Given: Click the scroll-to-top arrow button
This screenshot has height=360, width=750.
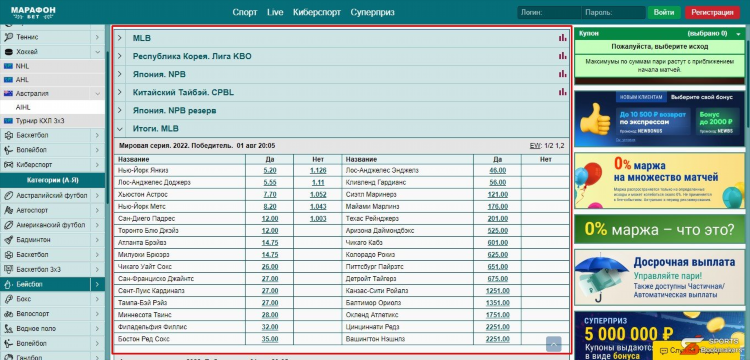Looking at the screenshot, I should click(x=553, y=344).
